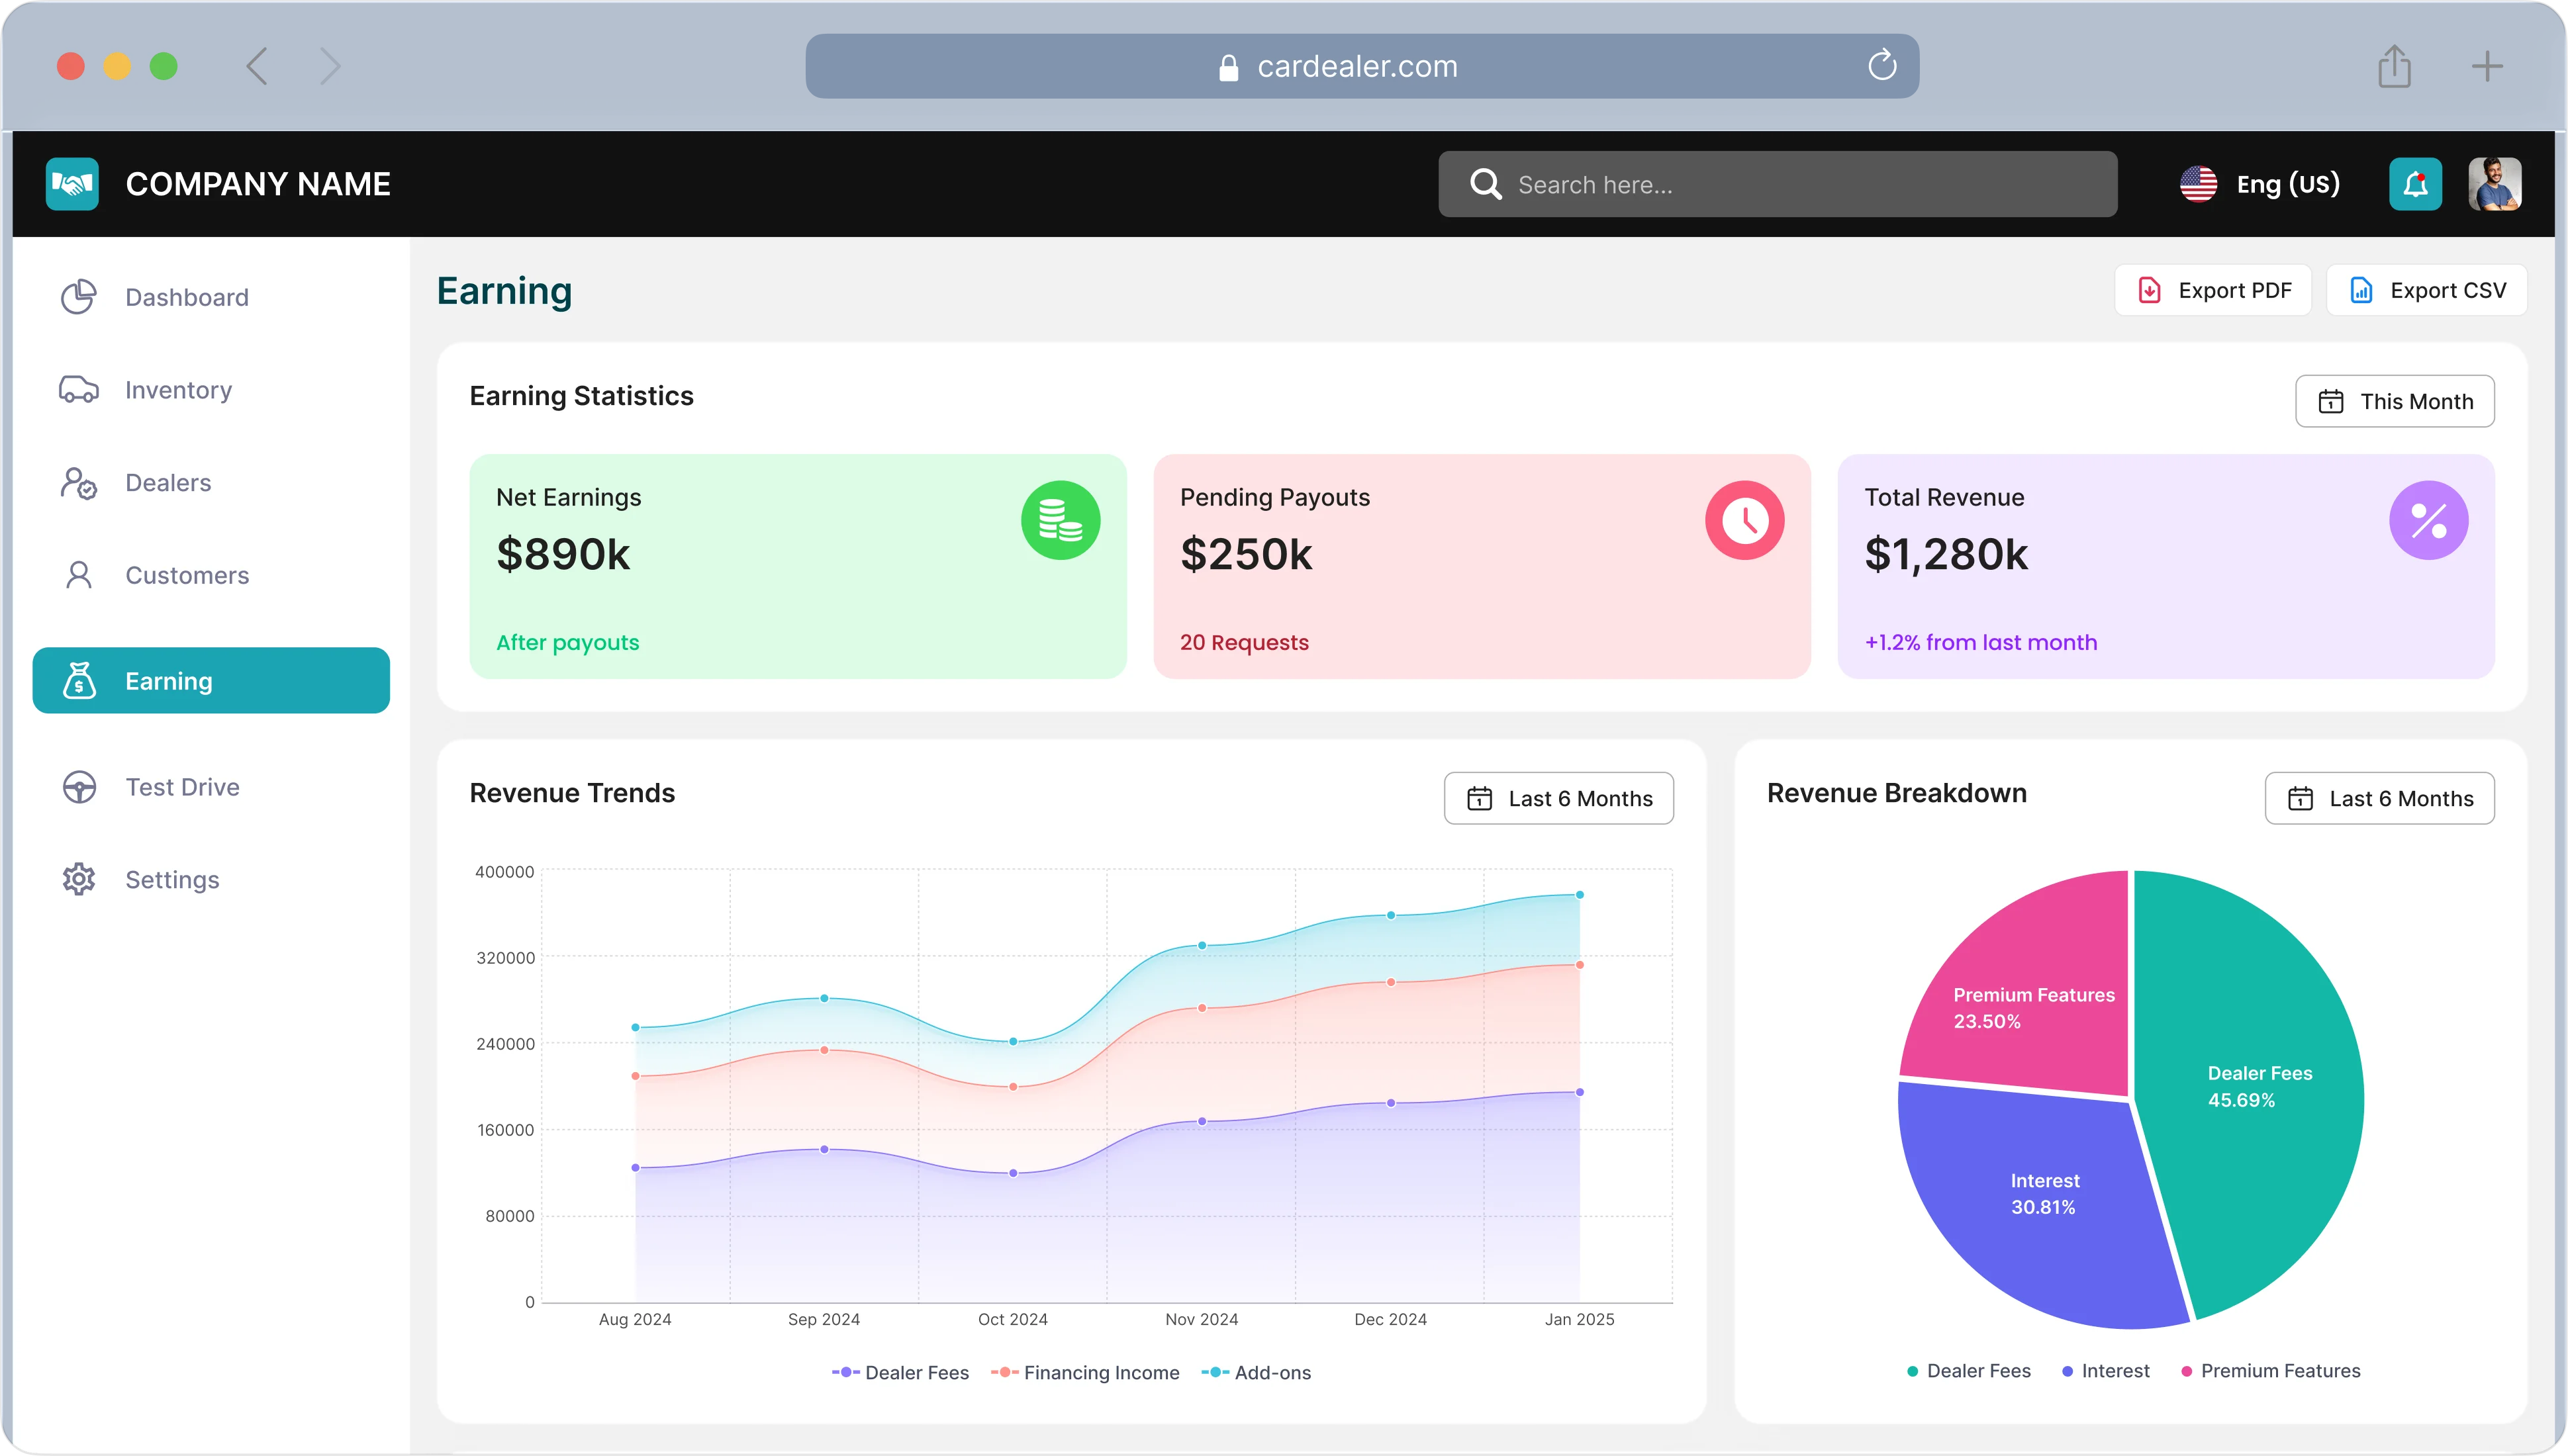2568x1456 pixels.
Task: Open the Dashboard section from sidebar
Action: tap(186, 296)
